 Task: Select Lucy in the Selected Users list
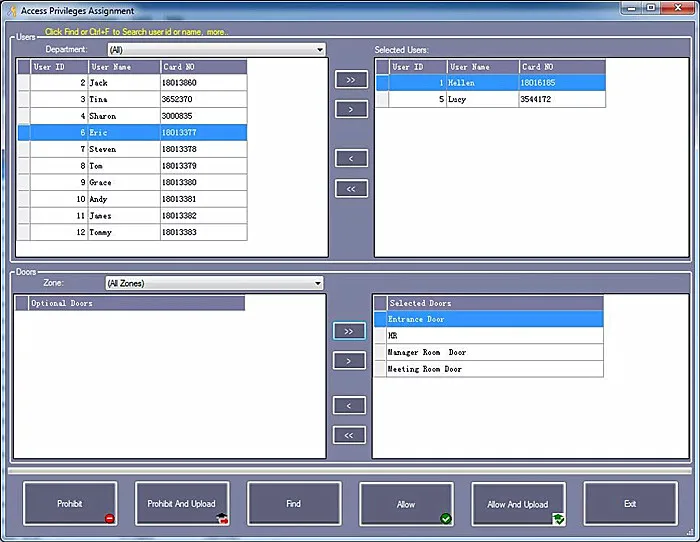tap(491, 99)
